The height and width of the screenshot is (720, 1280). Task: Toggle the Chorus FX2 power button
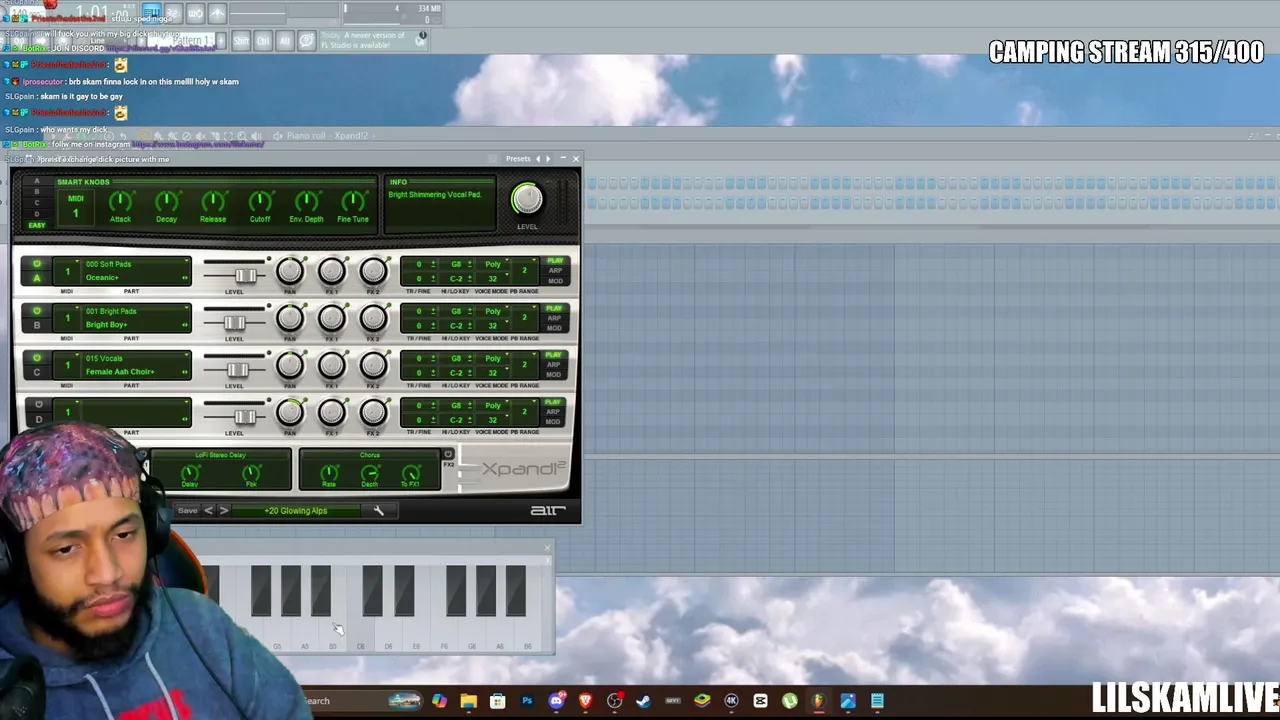[x=448, y=455]
